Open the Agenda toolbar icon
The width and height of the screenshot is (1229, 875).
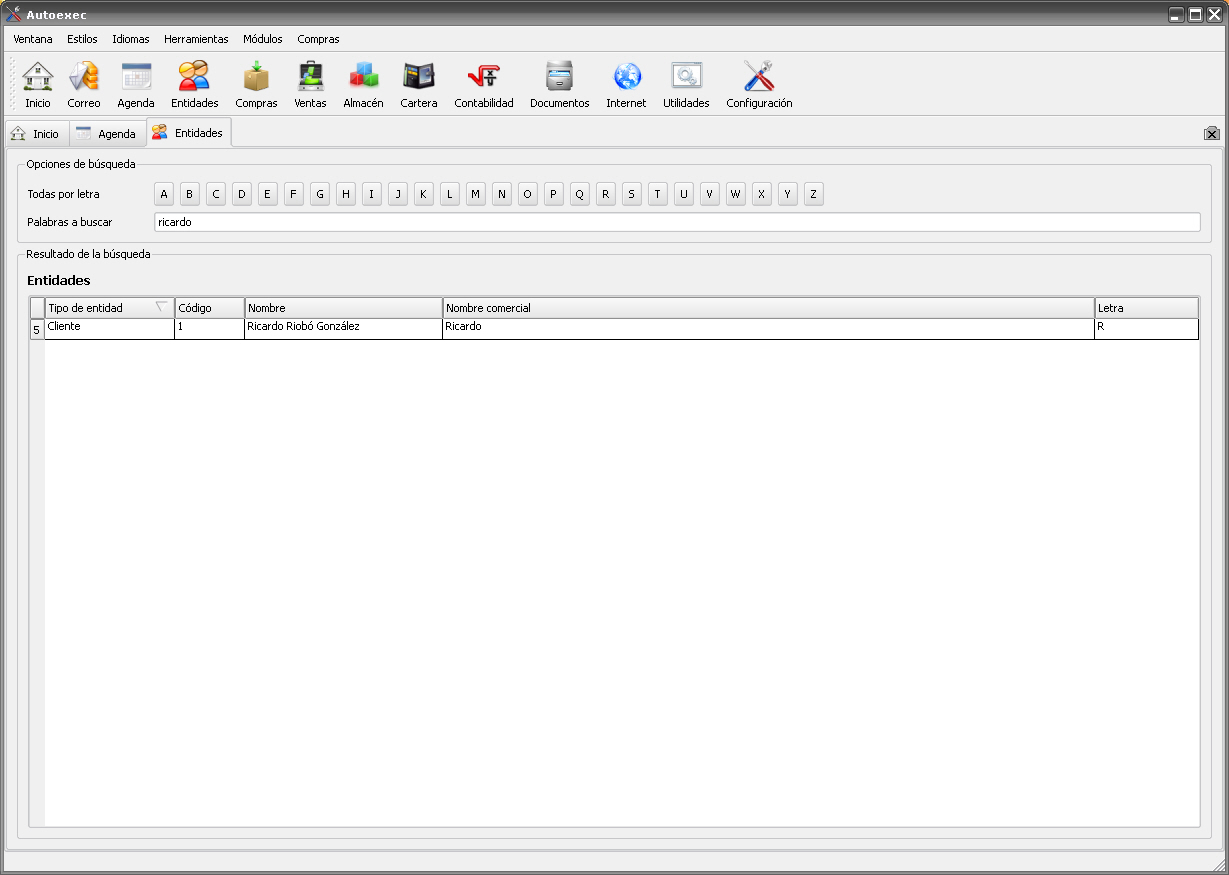pyautogui.click(x=136, y=85)
